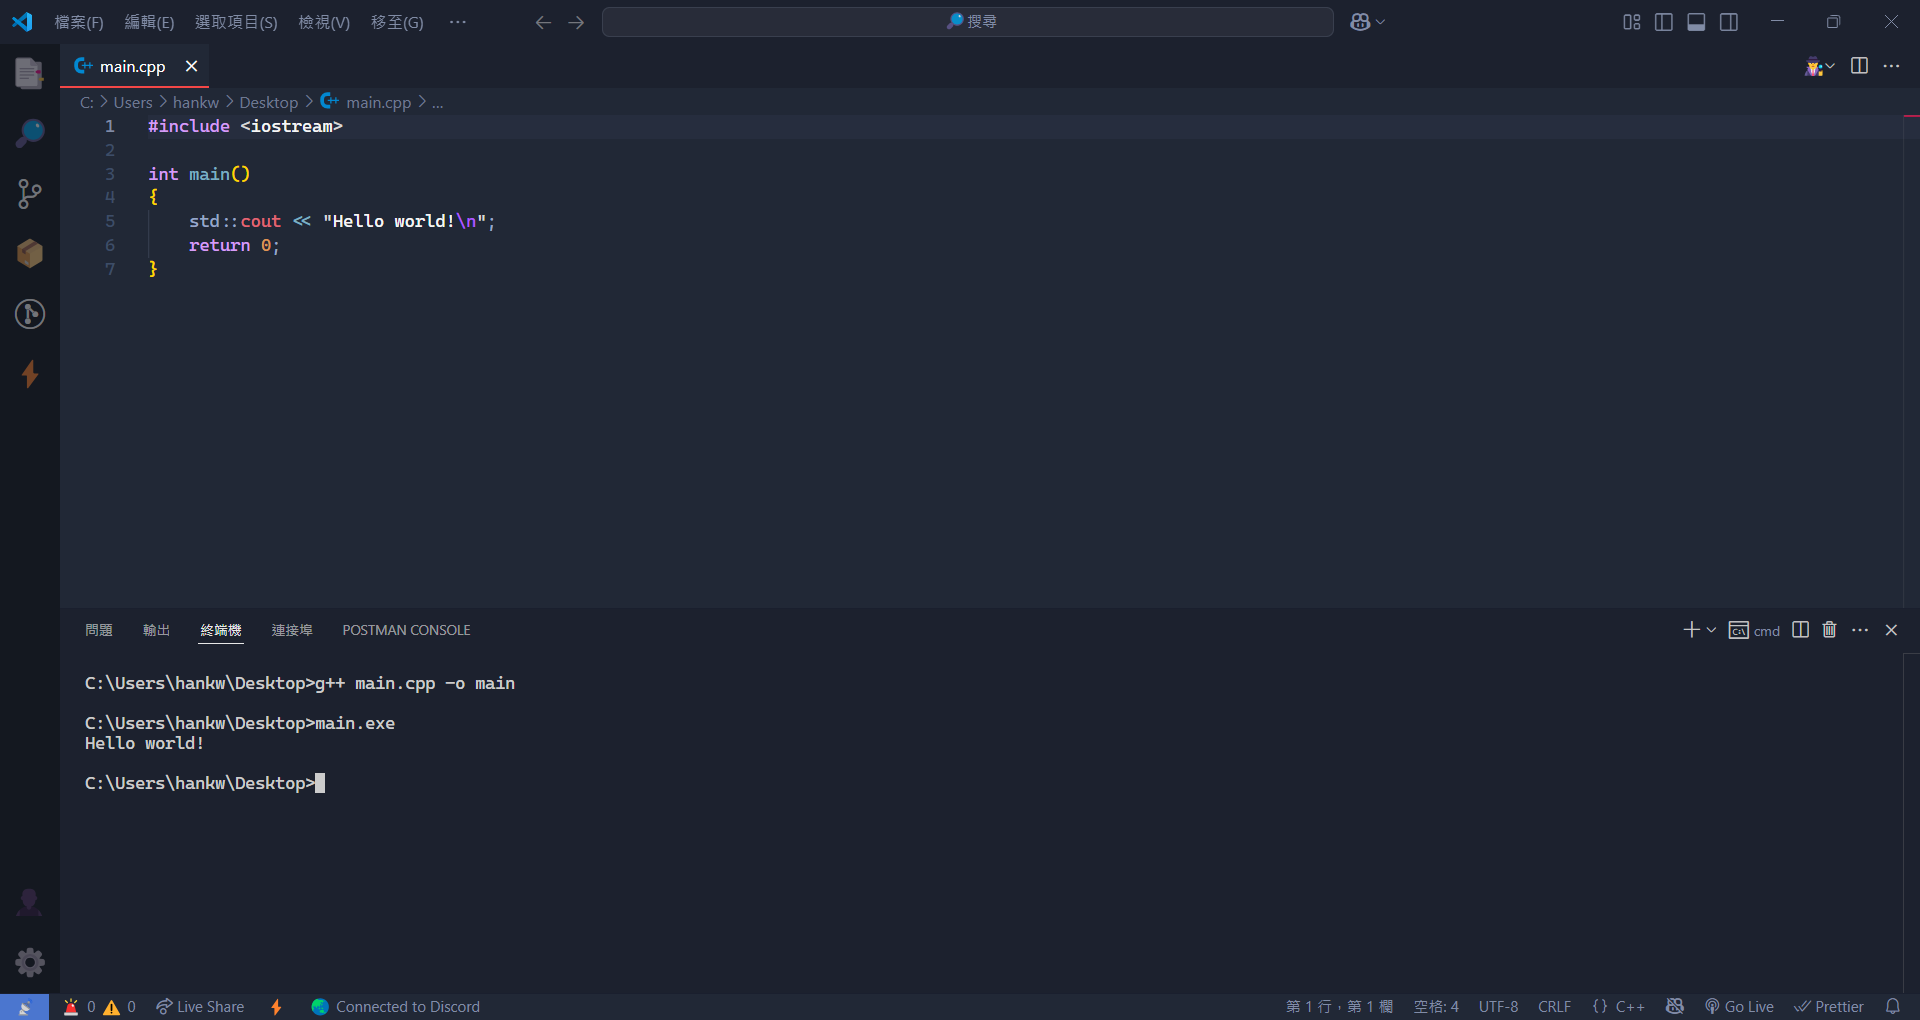Open Copilot chat dropdown in title bar
Viewport: 1920px width, 1020px height.
coord(1367,22)
